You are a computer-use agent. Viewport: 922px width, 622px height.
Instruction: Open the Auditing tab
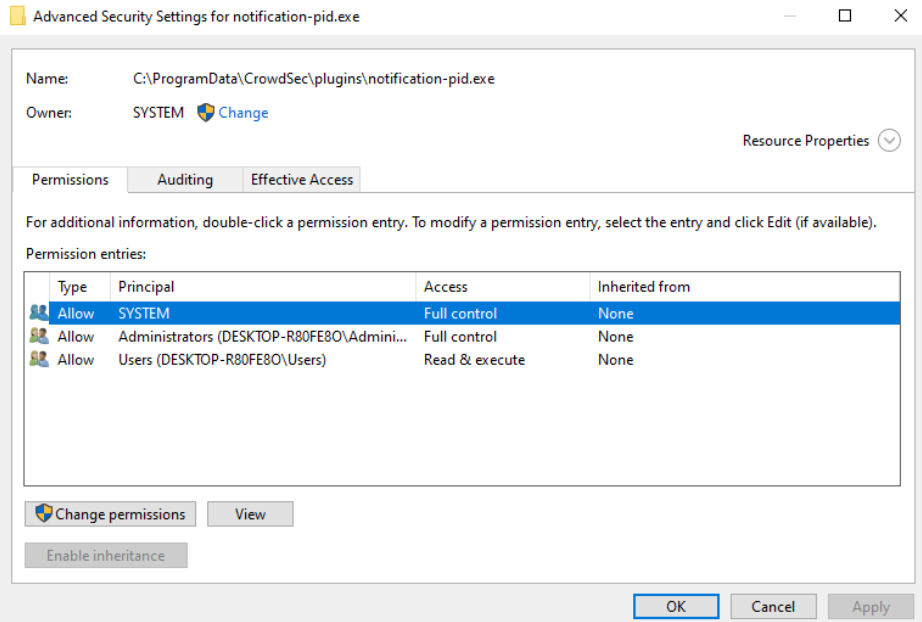(x=185, y=179)
